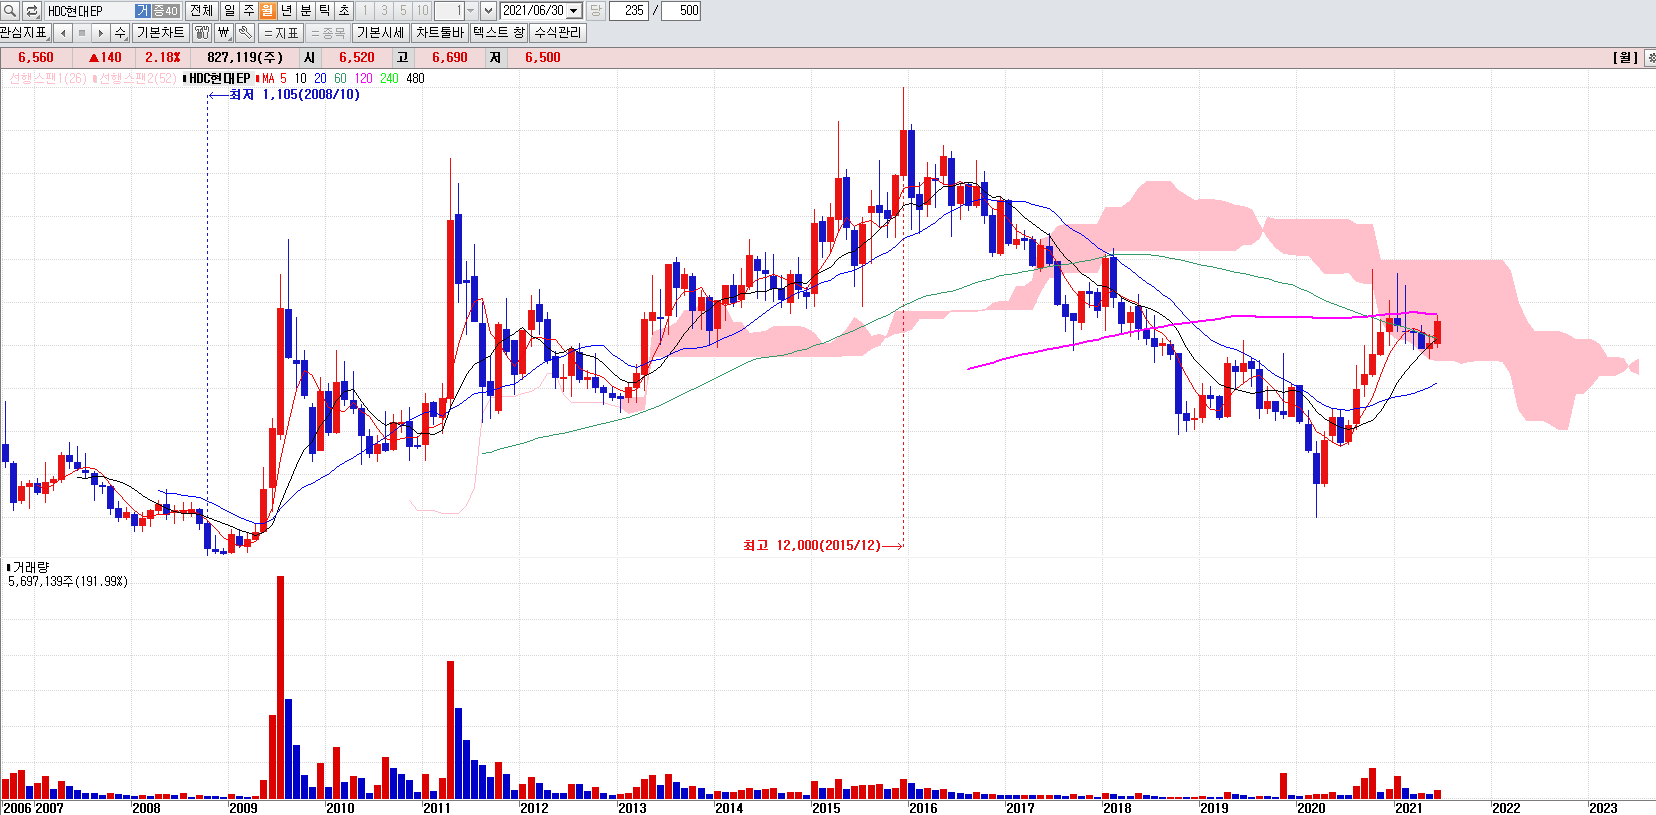Viewport: 1656px width, 815px height.
Task: Click the MA 240 legend entry
Action: pos(389,78)
